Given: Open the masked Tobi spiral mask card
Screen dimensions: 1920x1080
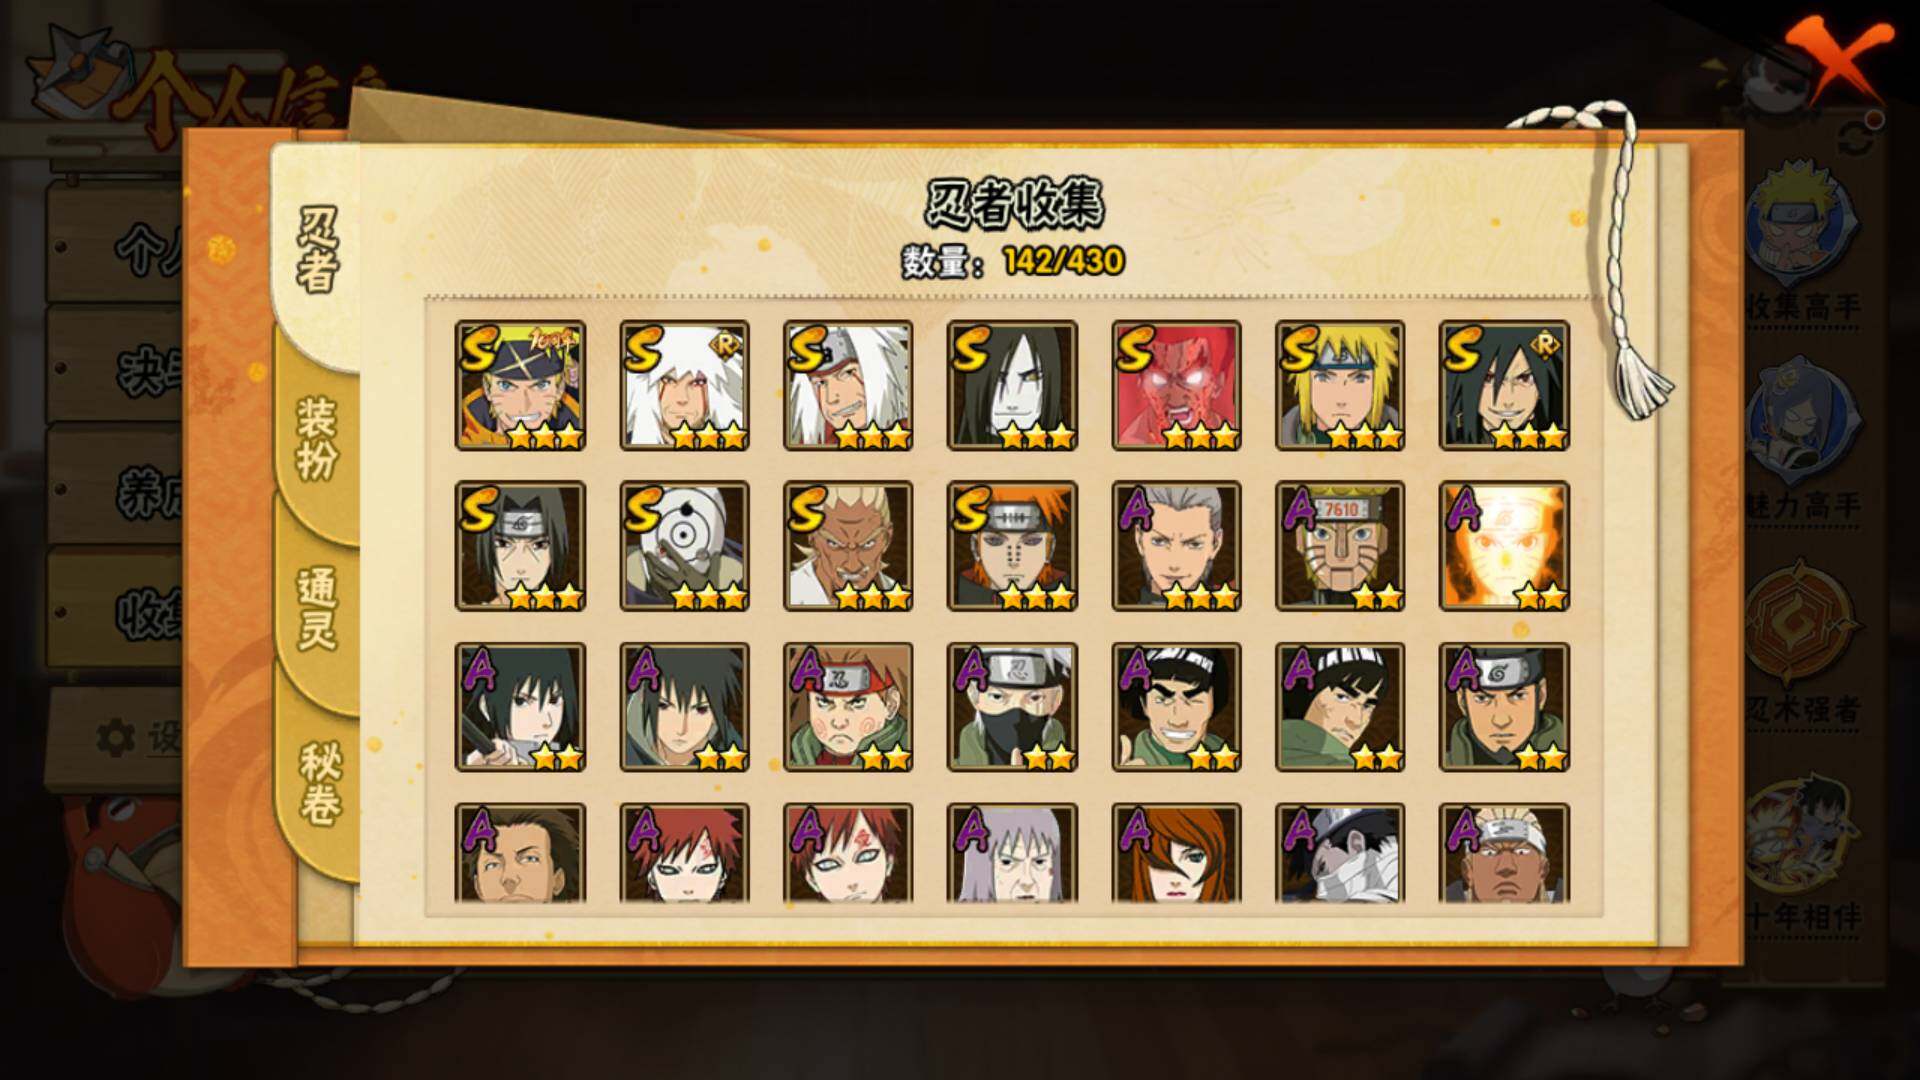Looking at the screenshot, I should [x=684, y=546].
